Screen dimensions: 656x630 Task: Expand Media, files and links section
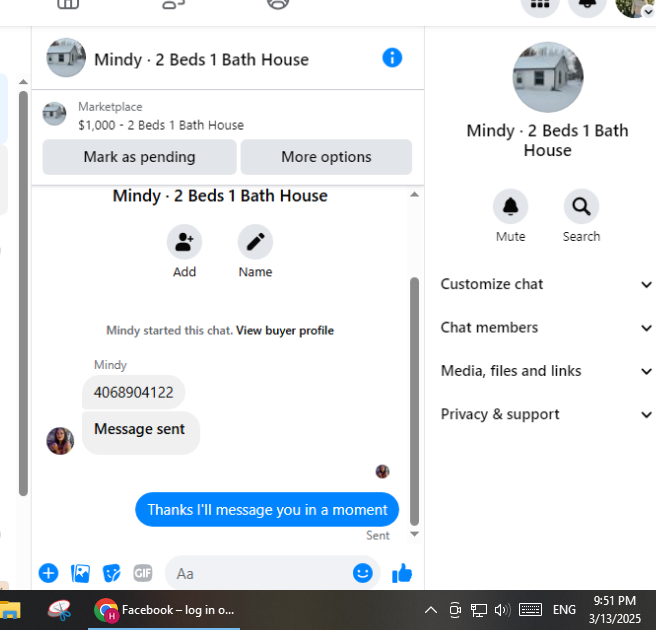(546, 371)
